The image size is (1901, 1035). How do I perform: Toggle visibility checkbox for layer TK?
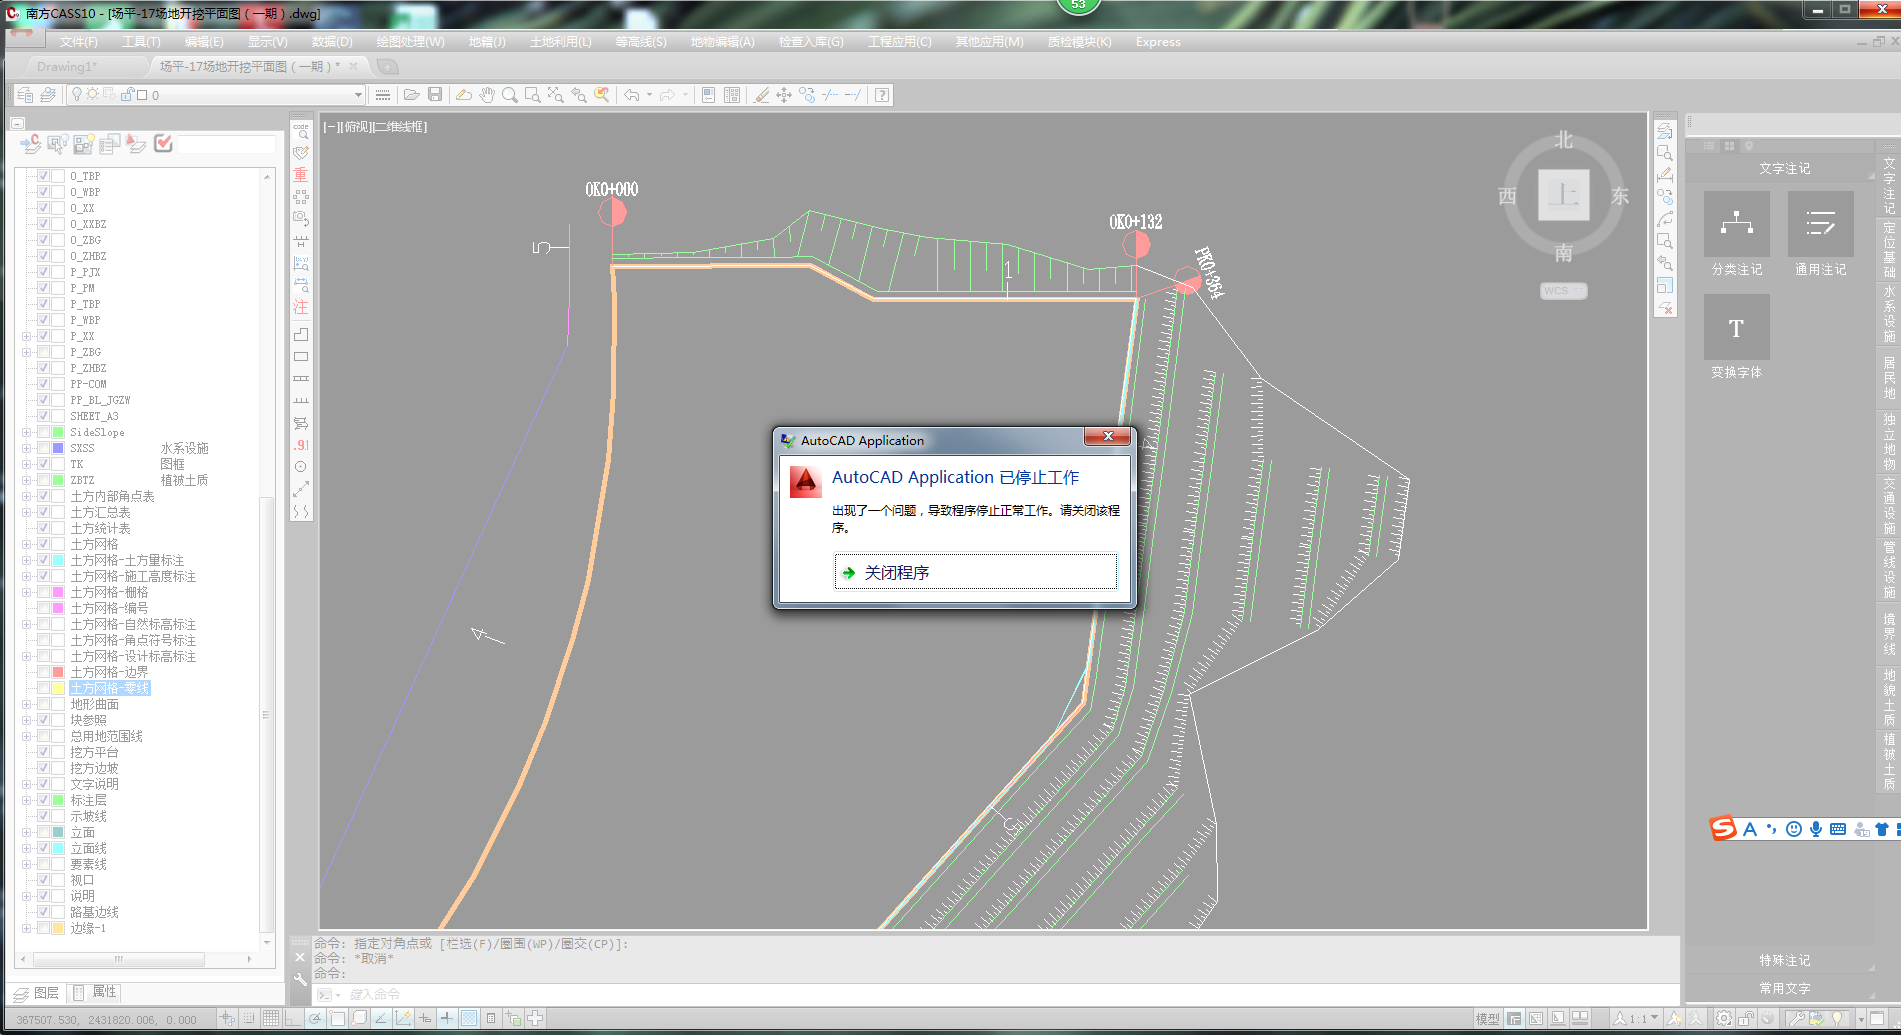43,464
